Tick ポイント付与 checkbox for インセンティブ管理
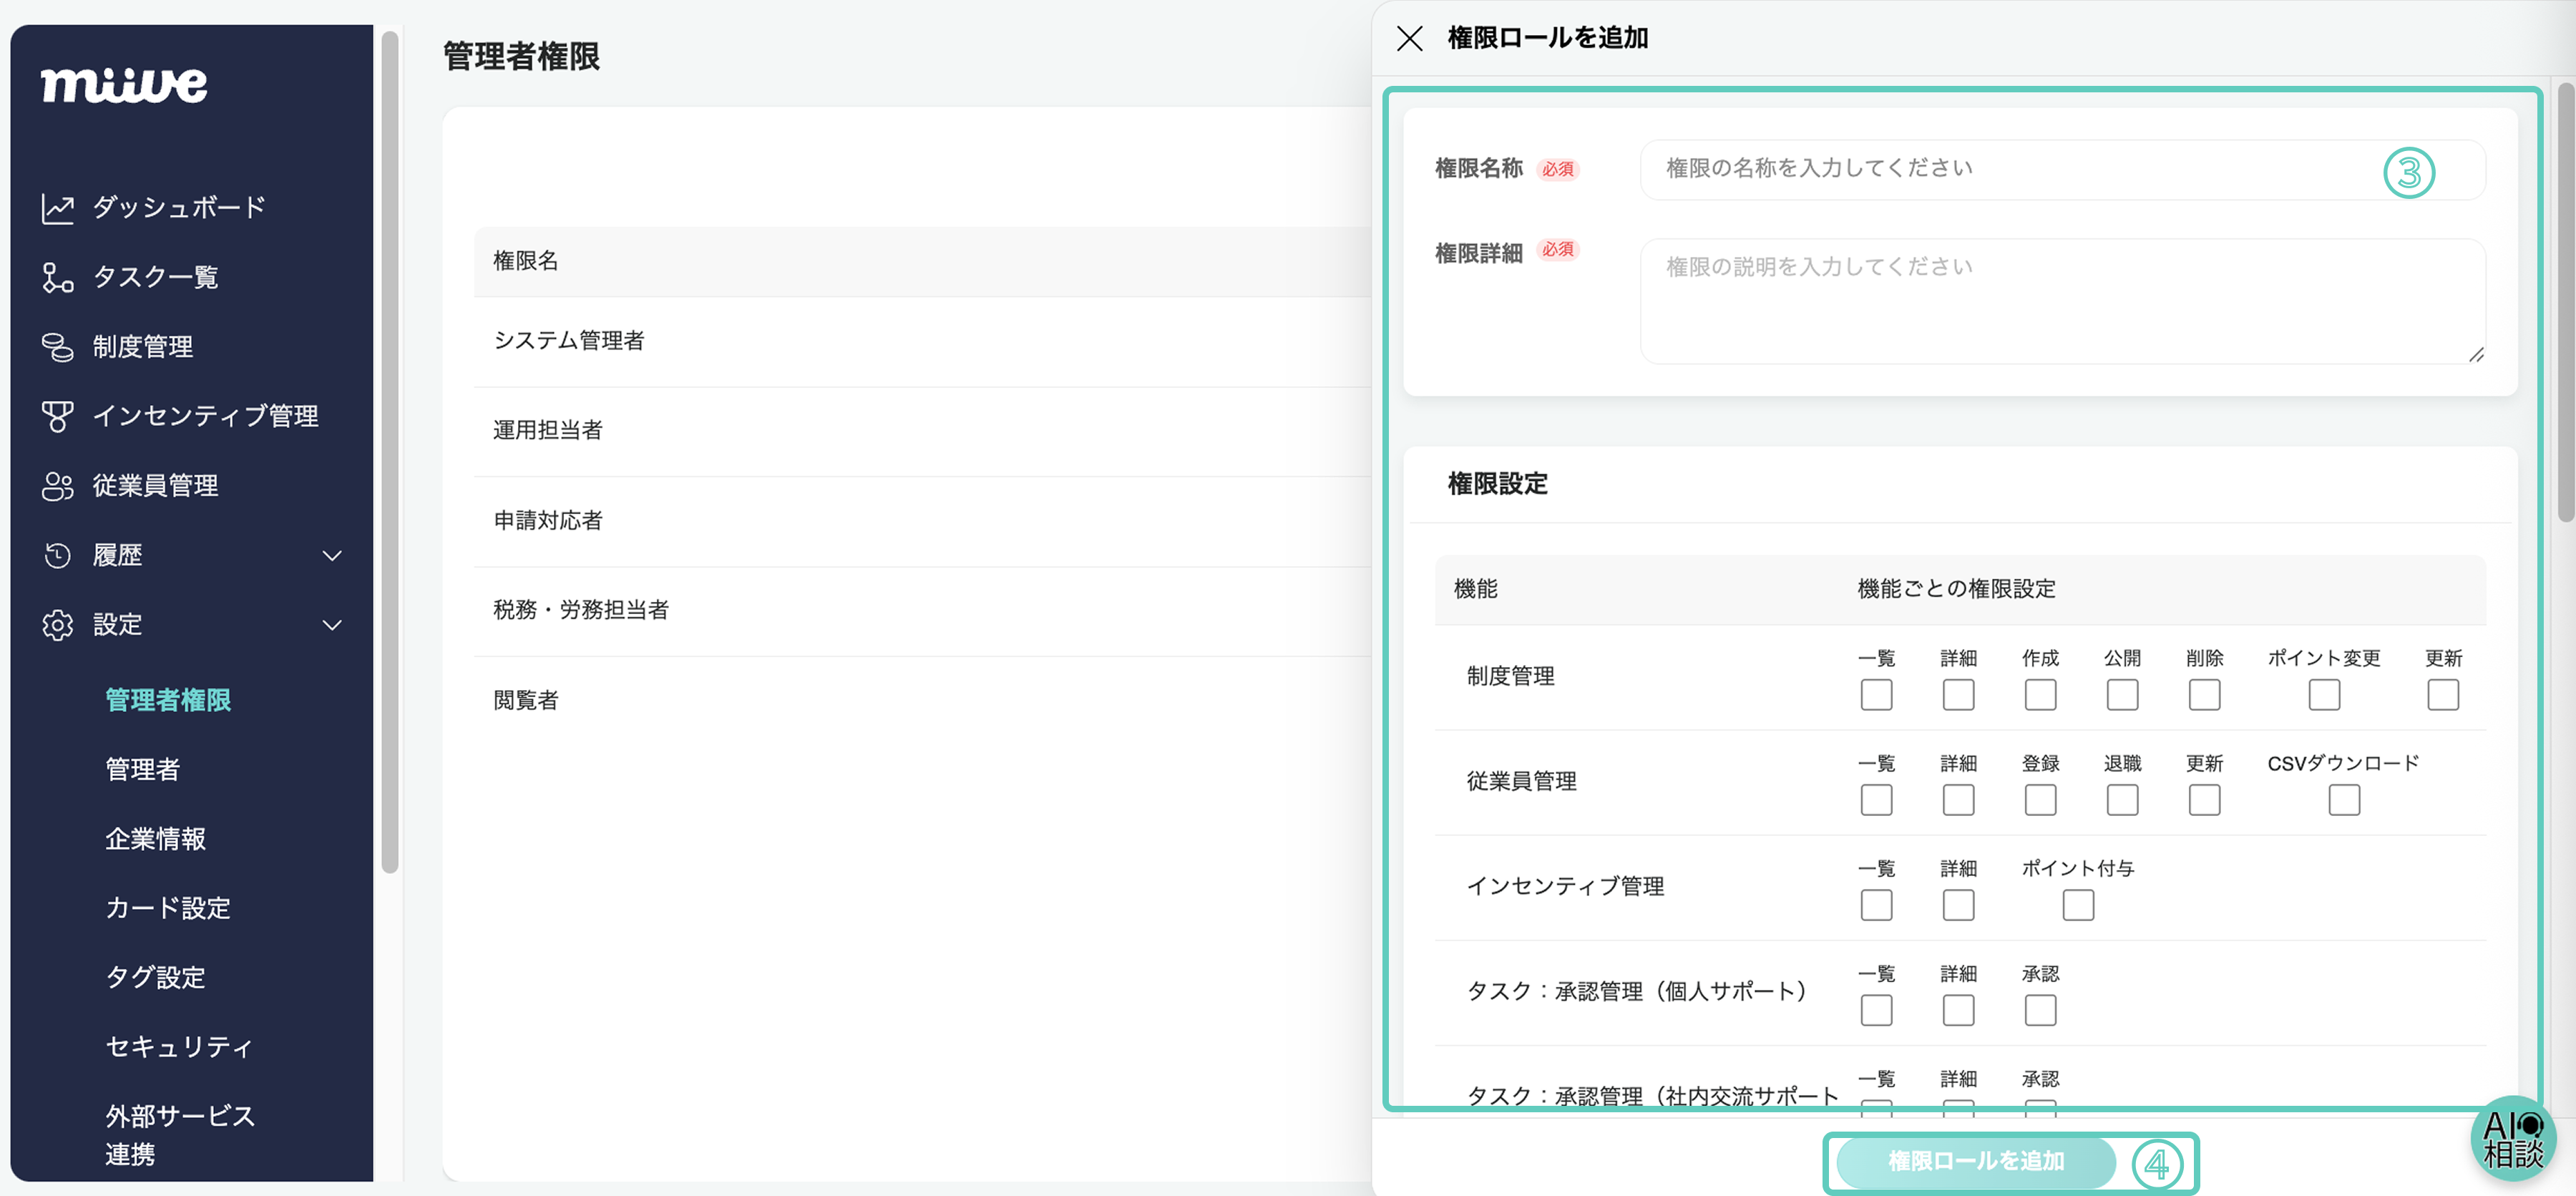The image size is (2576, 1196). pos(2077,905)
